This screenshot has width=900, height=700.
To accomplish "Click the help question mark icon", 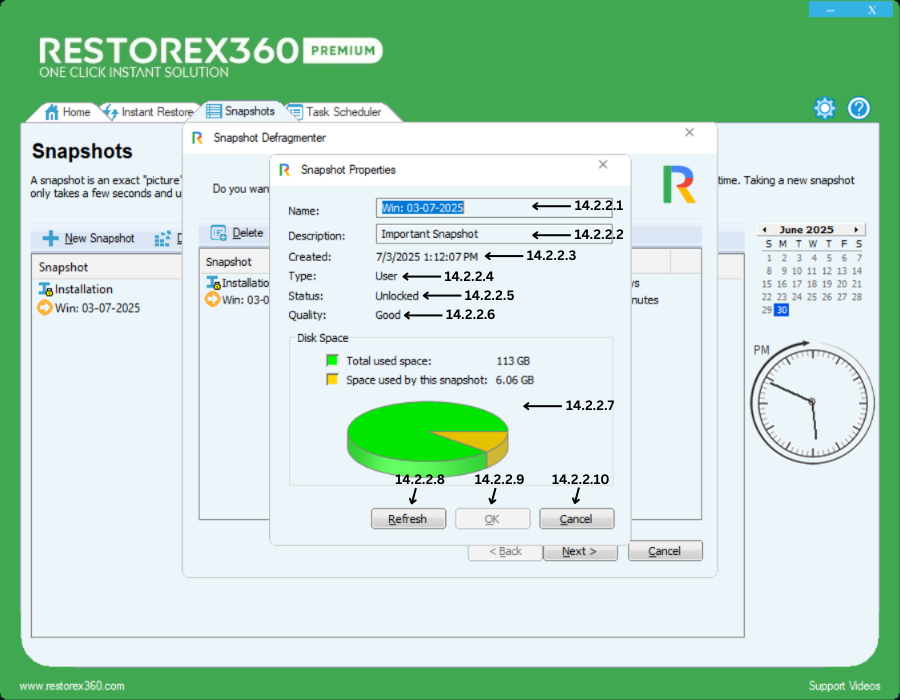I will click(x=859, y=108).
